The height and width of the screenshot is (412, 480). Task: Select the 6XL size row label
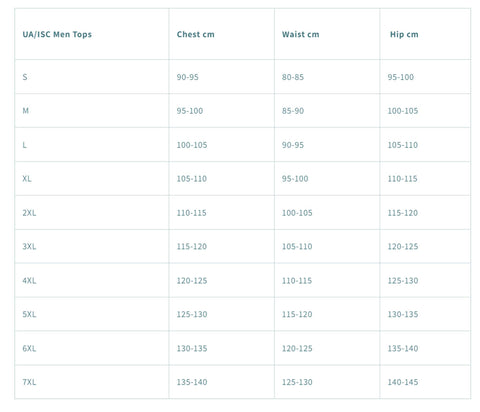29,348
